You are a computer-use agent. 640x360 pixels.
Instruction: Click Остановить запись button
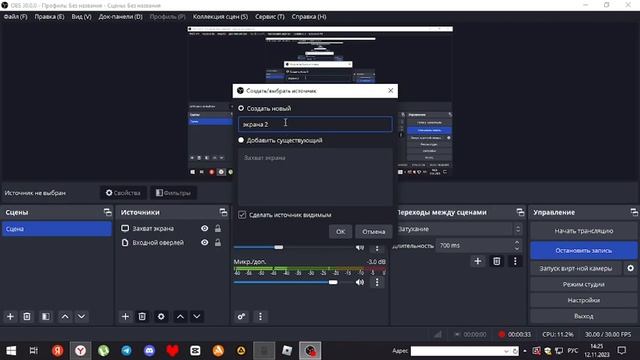click(x=584, y=250)
